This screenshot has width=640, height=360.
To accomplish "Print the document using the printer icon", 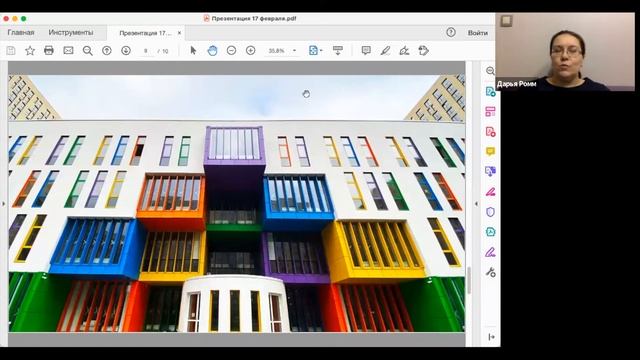I will pos(49,51).
